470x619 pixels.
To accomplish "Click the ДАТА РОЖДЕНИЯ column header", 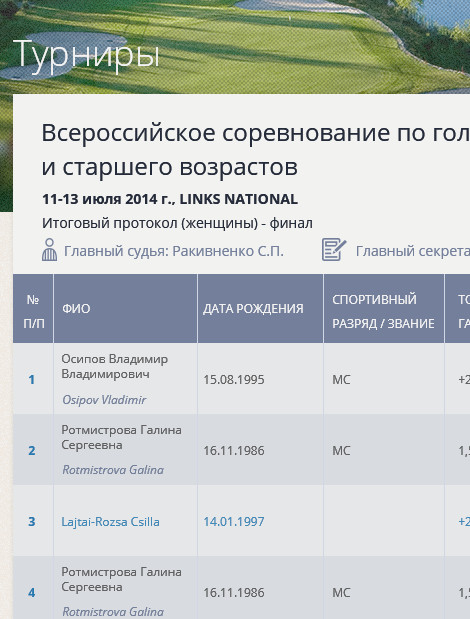I will pos(253,308).
